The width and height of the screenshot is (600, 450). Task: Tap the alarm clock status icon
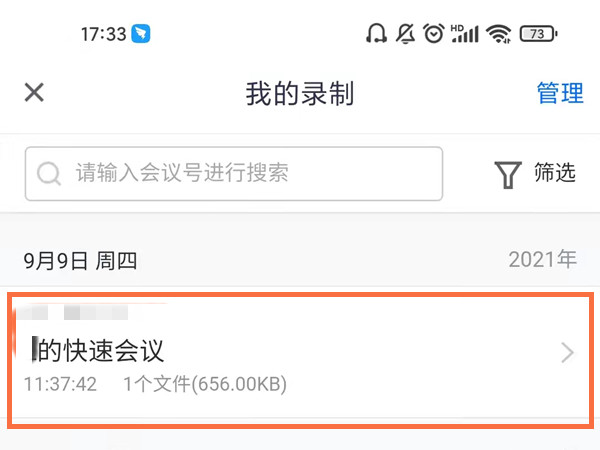434,34
